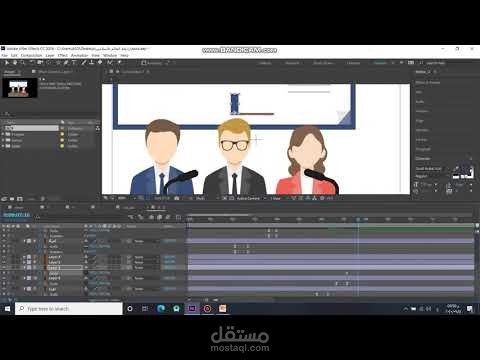The width and height of the screenshot is (480, 360).
Task: Open the Windows Start menu
Action: click(7, 309)
